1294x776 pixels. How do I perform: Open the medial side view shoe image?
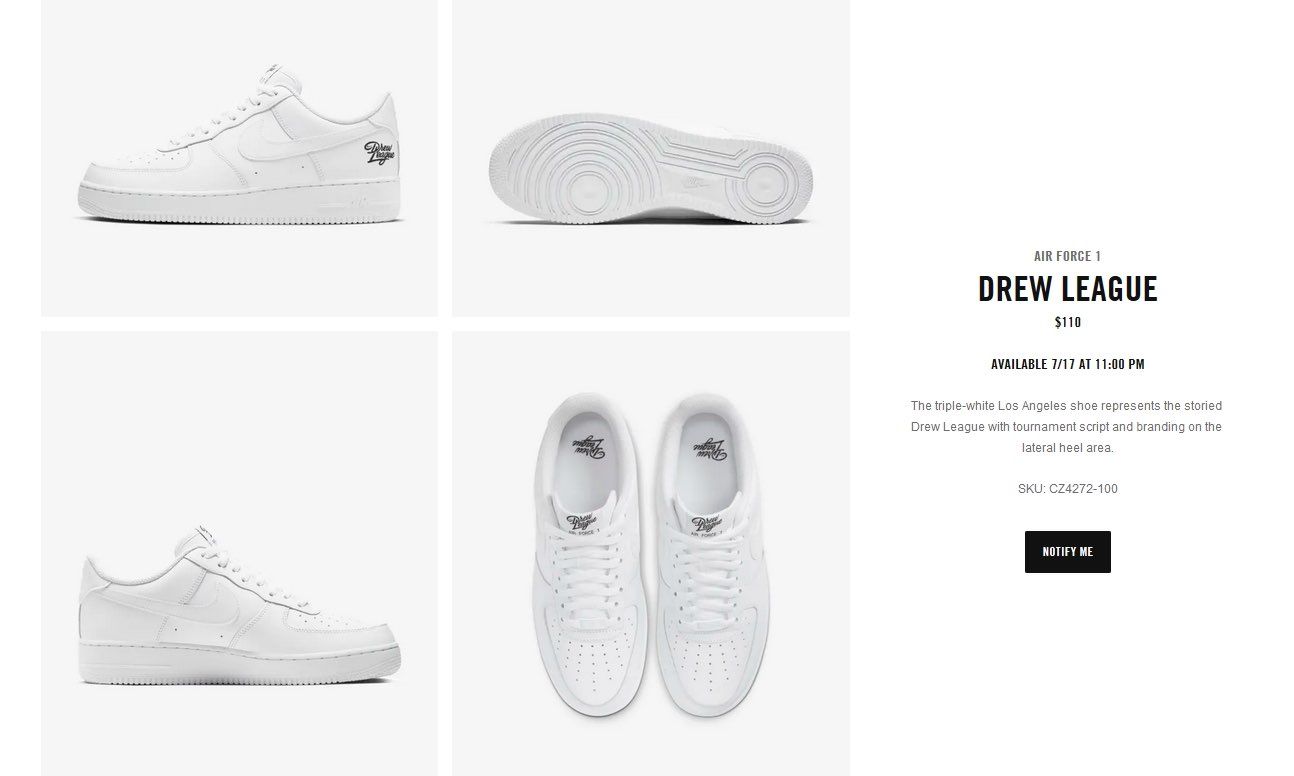pos(239,553)
